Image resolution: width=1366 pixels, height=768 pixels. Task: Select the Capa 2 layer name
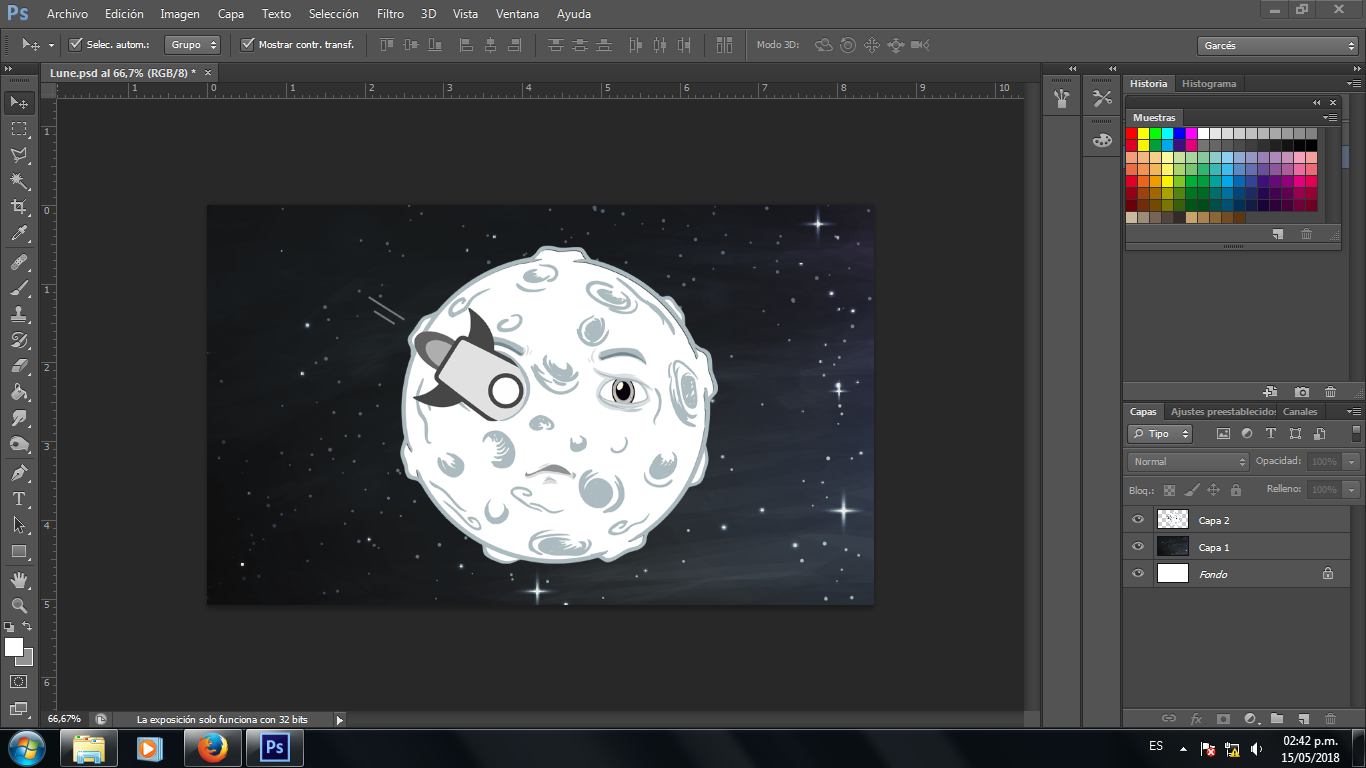point(1214,520)
